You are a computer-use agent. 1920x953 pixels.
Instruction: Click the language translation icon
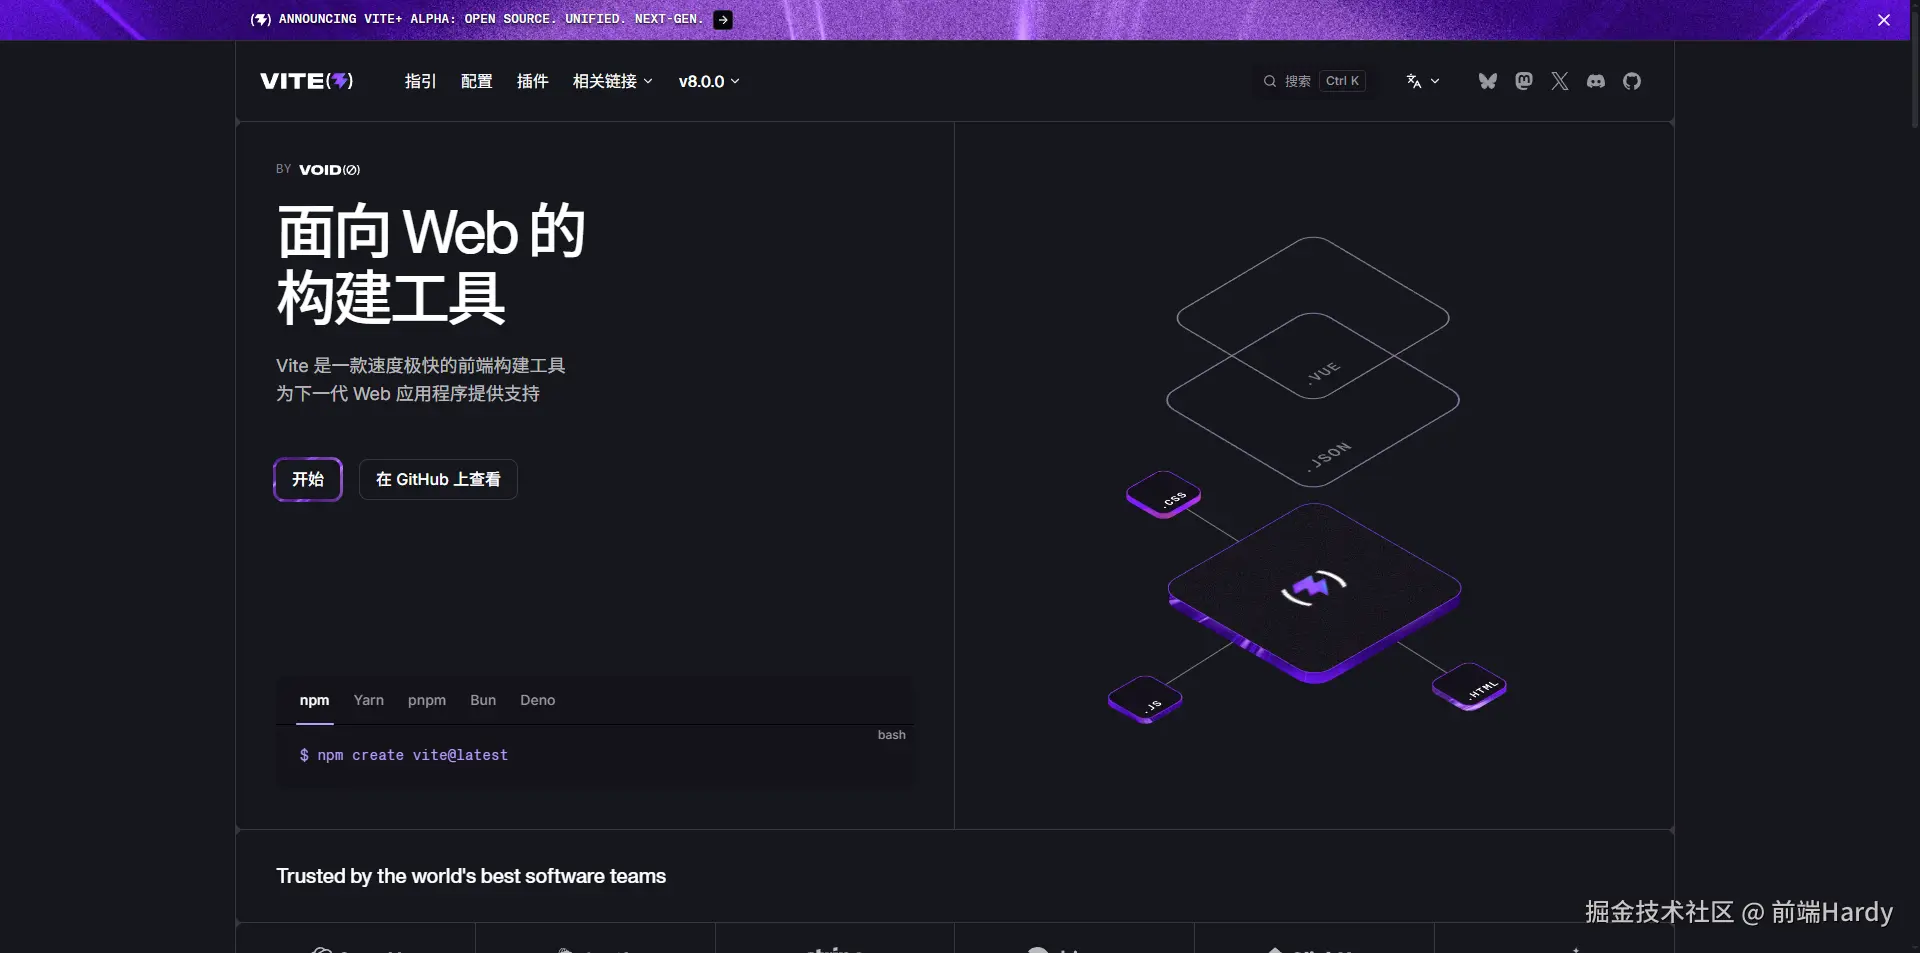1414,81
